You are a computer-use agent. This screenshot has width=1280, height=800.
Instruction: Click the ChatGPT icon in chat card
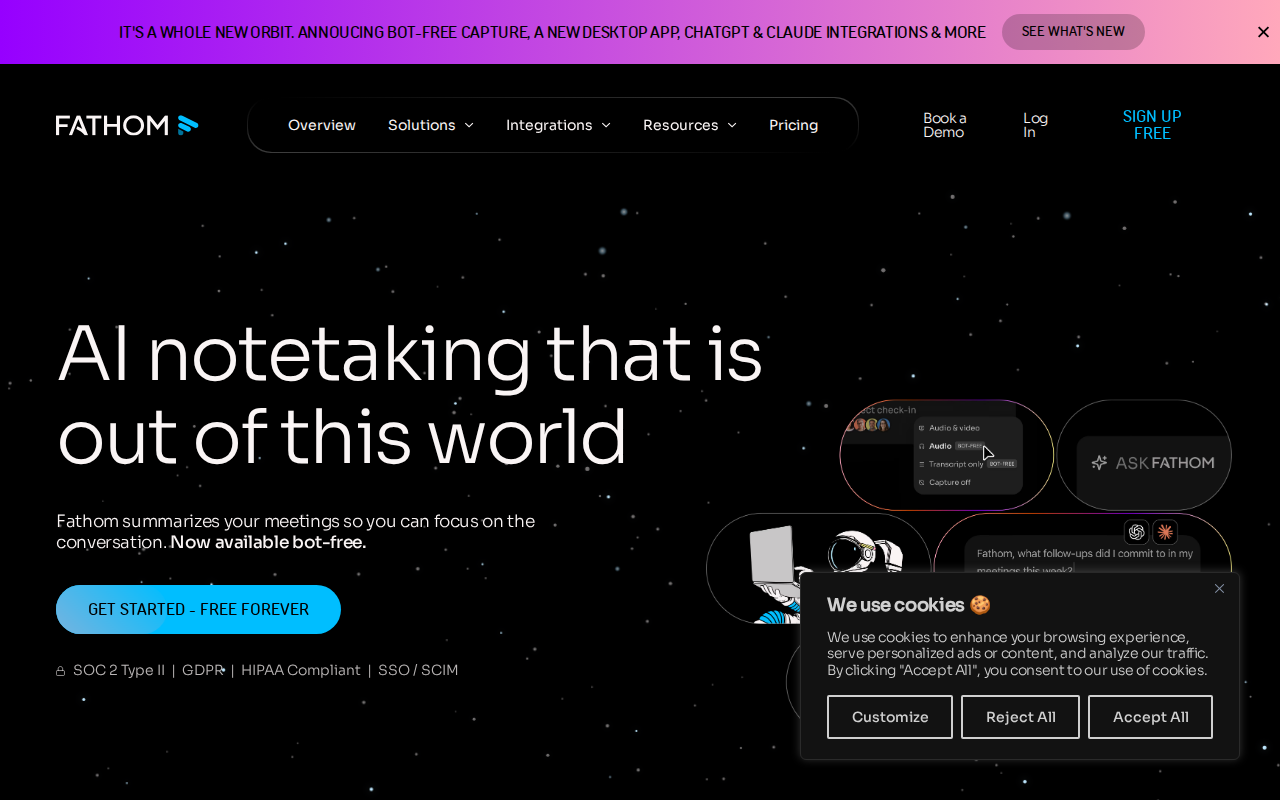tap(1137, 532)
